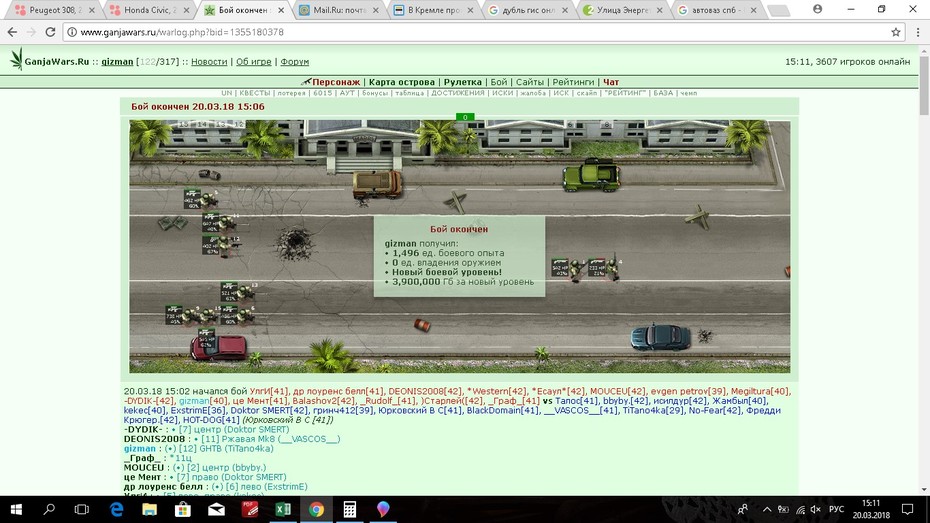
Task: Close the Бой окончен browser tab
Action: coord(281,11)
